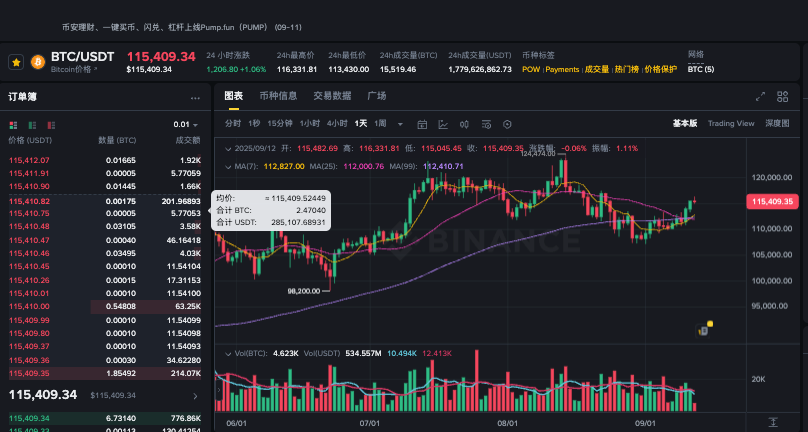Expand the chart to fullscreen
The height and width of the screenshot is (432, 808).
[x=760, y=96]
